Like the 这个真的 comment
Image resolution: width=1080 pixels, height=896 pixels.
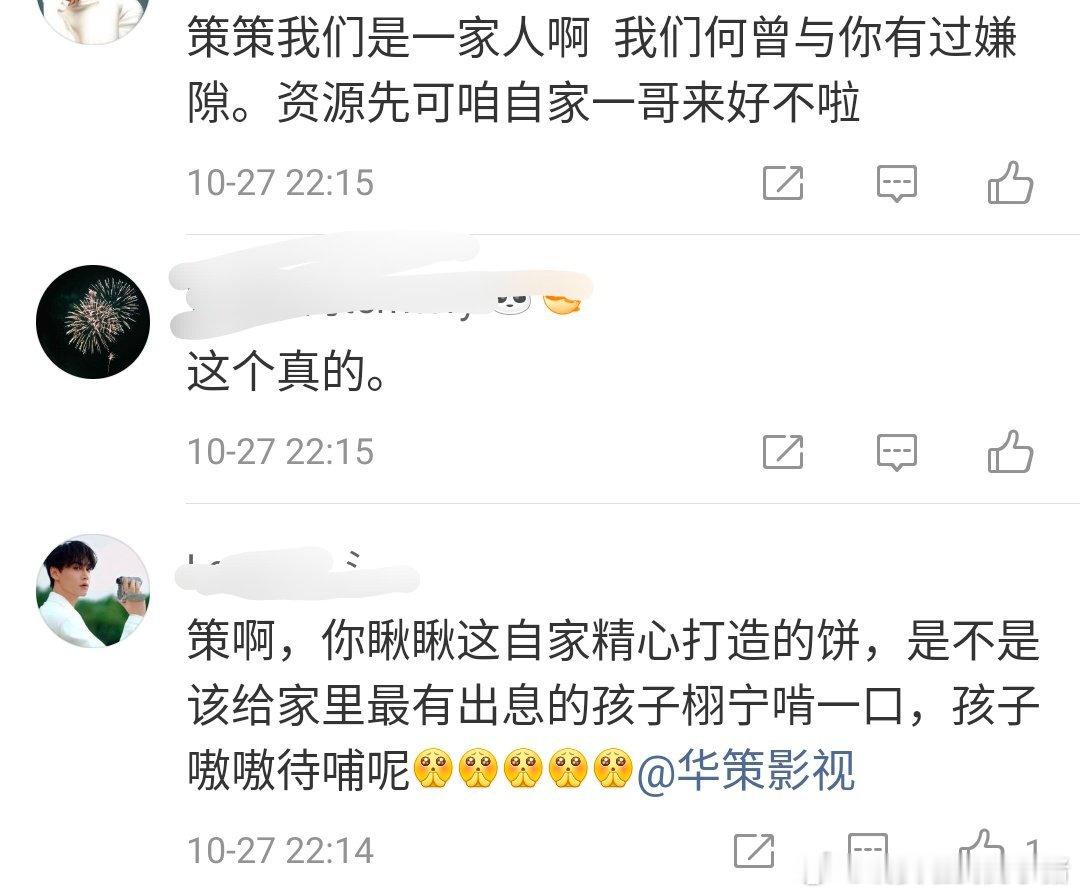(x=1010, y=452)
